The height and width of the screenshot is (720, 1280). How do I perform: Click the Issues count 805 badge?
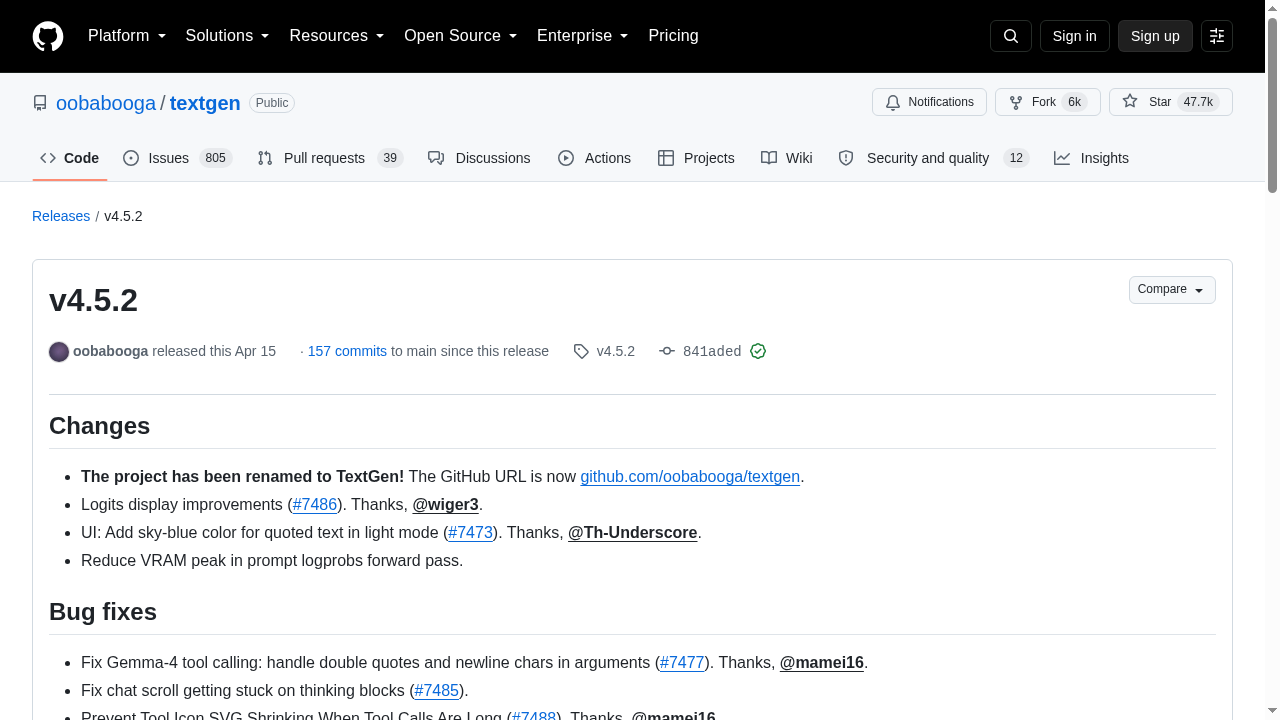click(x=215, y=158)
